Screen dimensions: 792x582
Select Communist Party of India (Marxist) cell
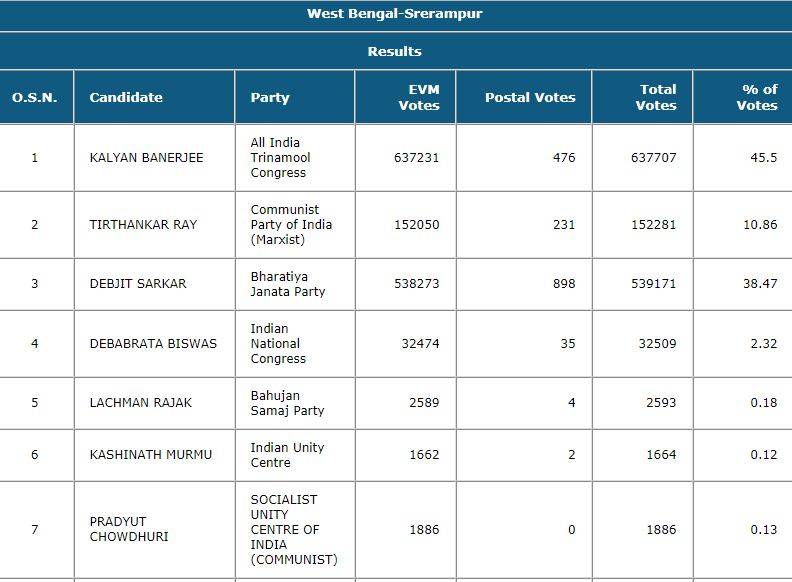pyautogui.click(x=291, y=225)
